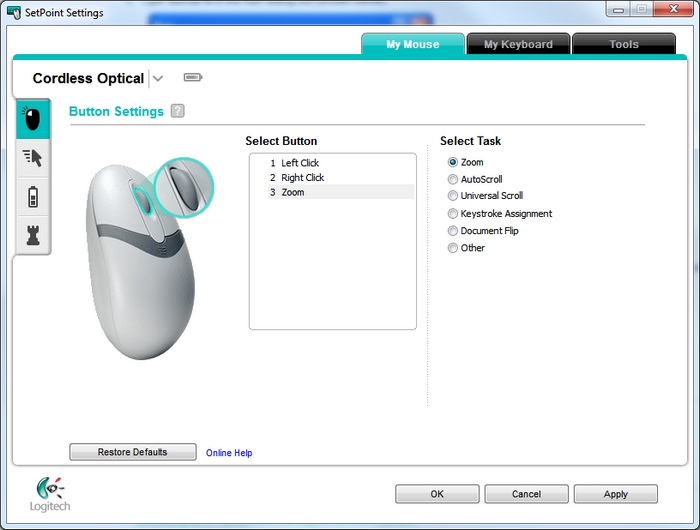Open the Button Settings sidebar icon
The width and height of the screenshot is (700, 530).
pos(33,119)
